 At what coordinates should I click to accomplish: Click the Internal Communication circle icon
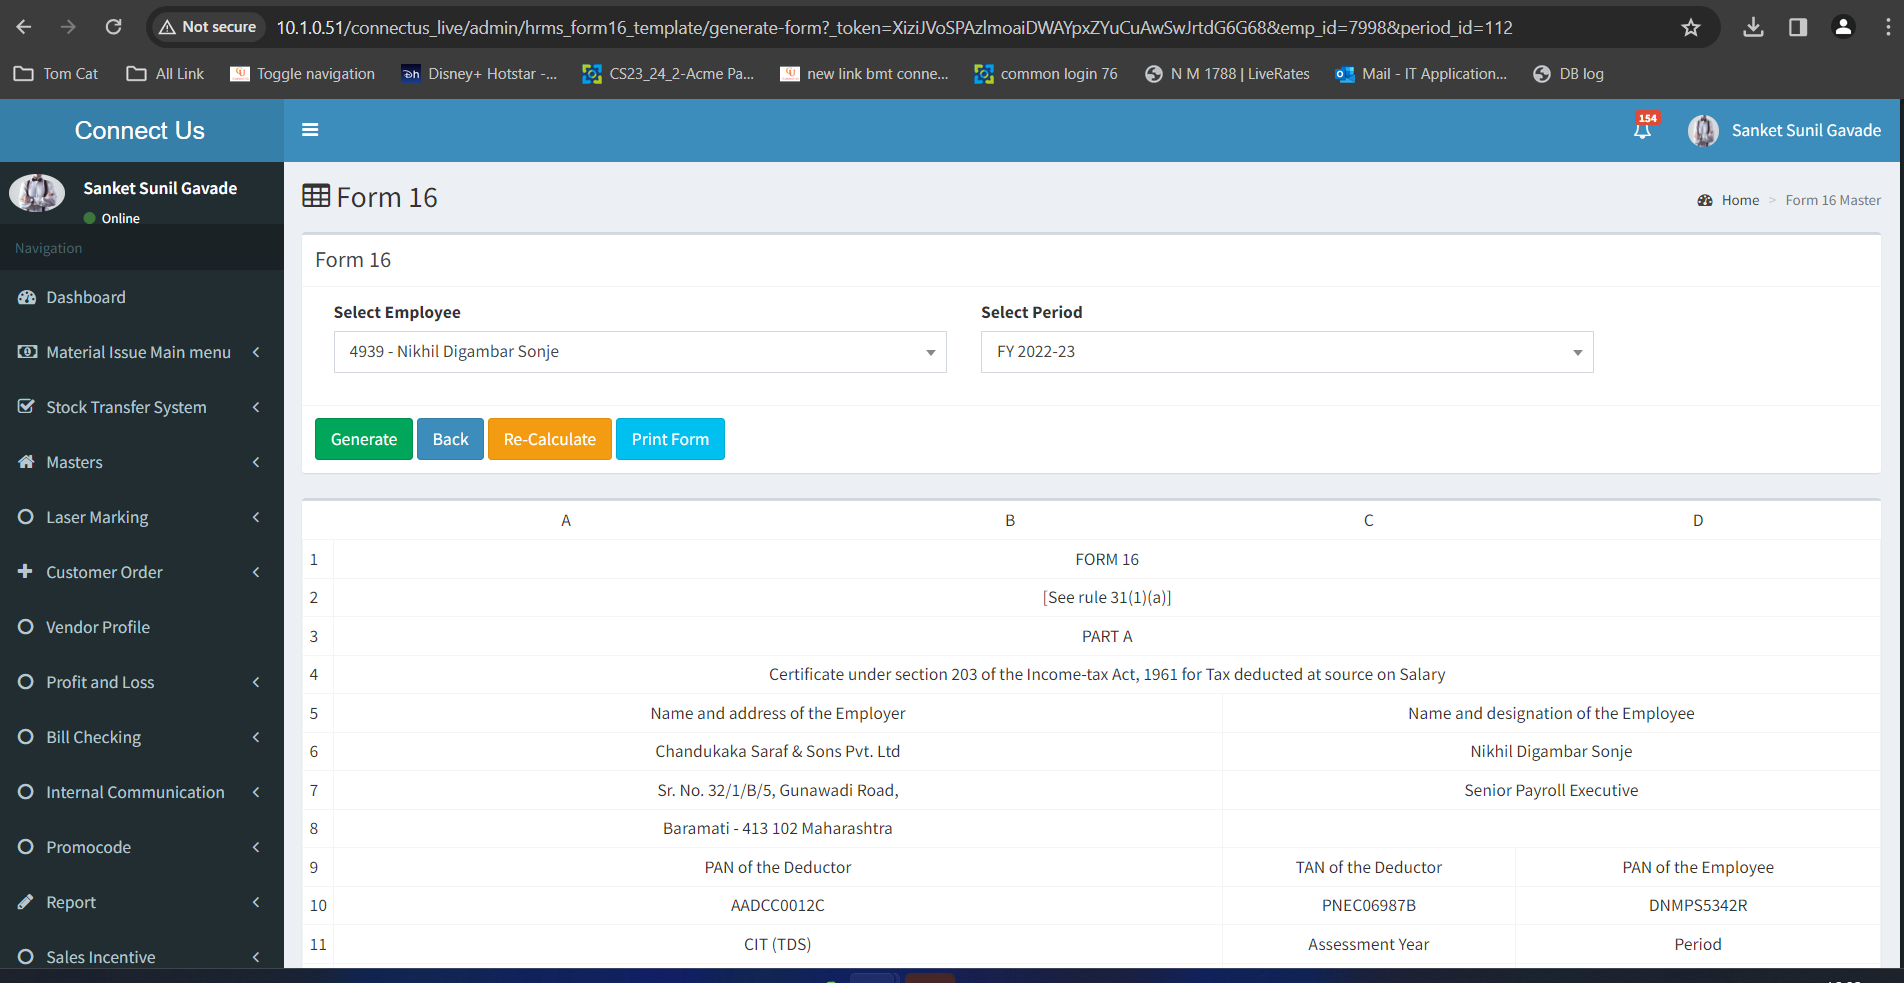coord(27,792)
